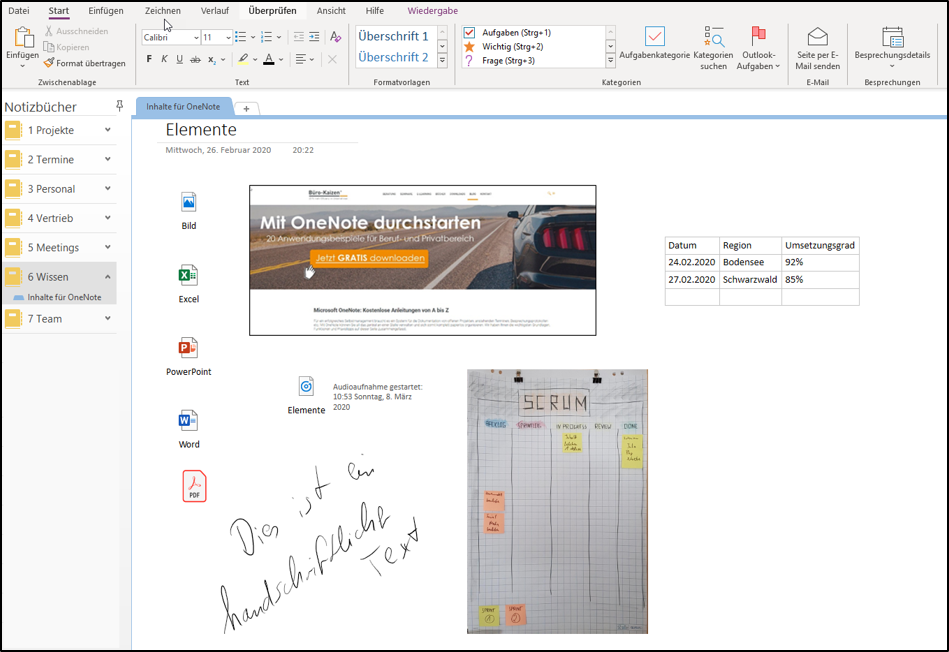Expand the 1 Projekte notebook
This screenshot has width=949, height=652.
[x=108, y=130]
